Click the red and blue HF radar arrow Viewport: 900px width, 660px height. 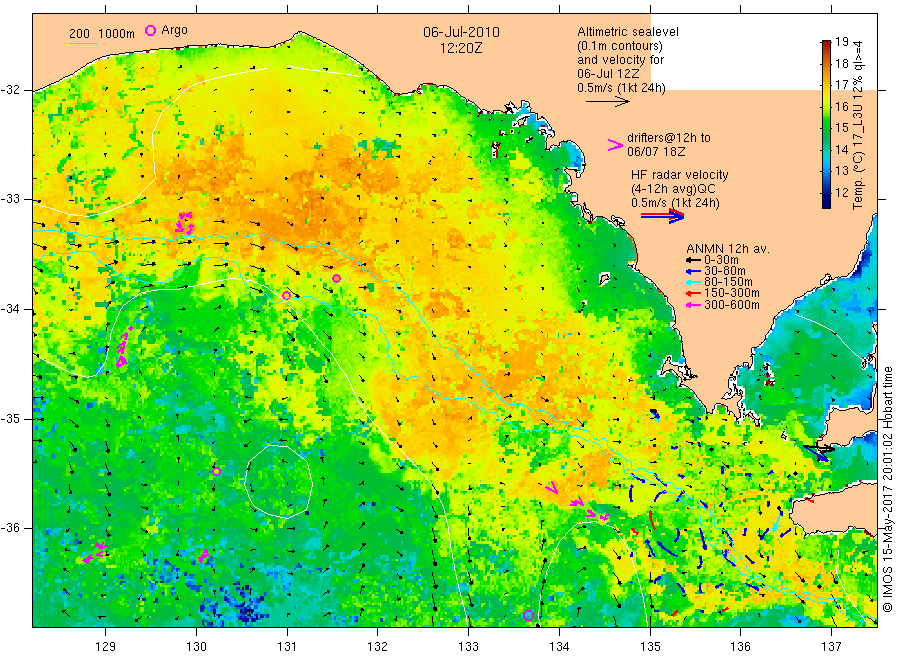point(662,216)
